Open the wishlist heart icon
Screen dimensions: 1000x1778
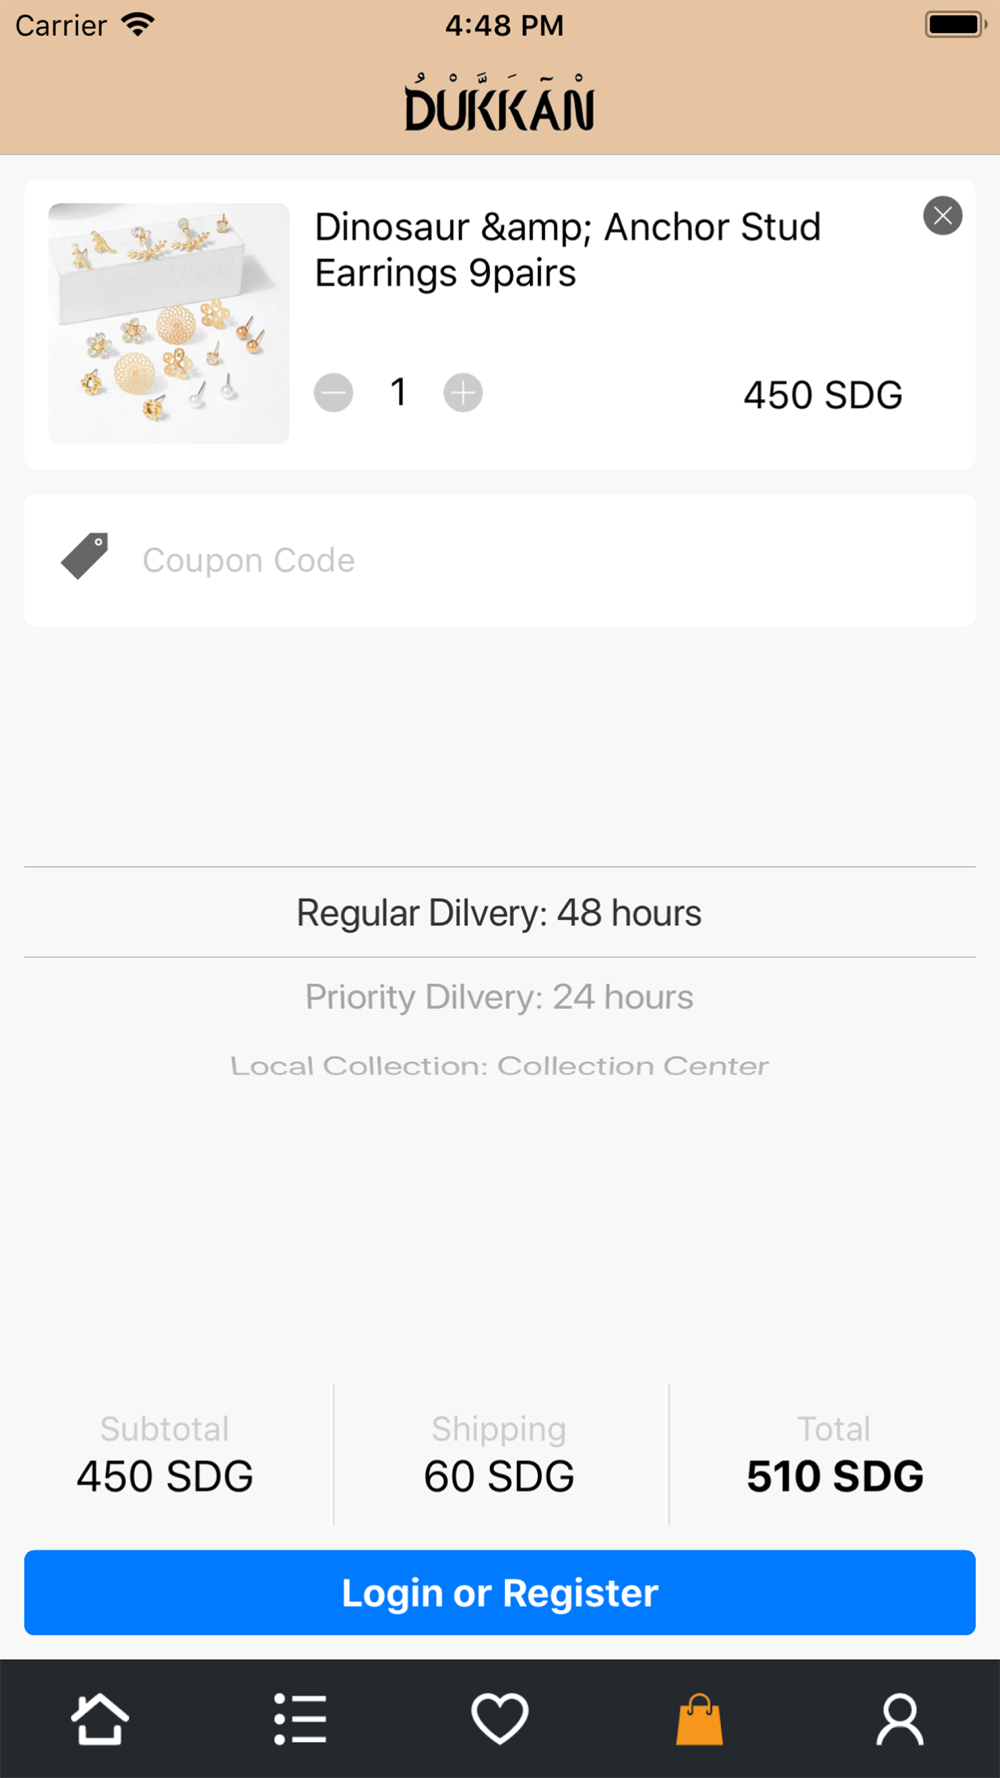click(x=500, y=1719)
